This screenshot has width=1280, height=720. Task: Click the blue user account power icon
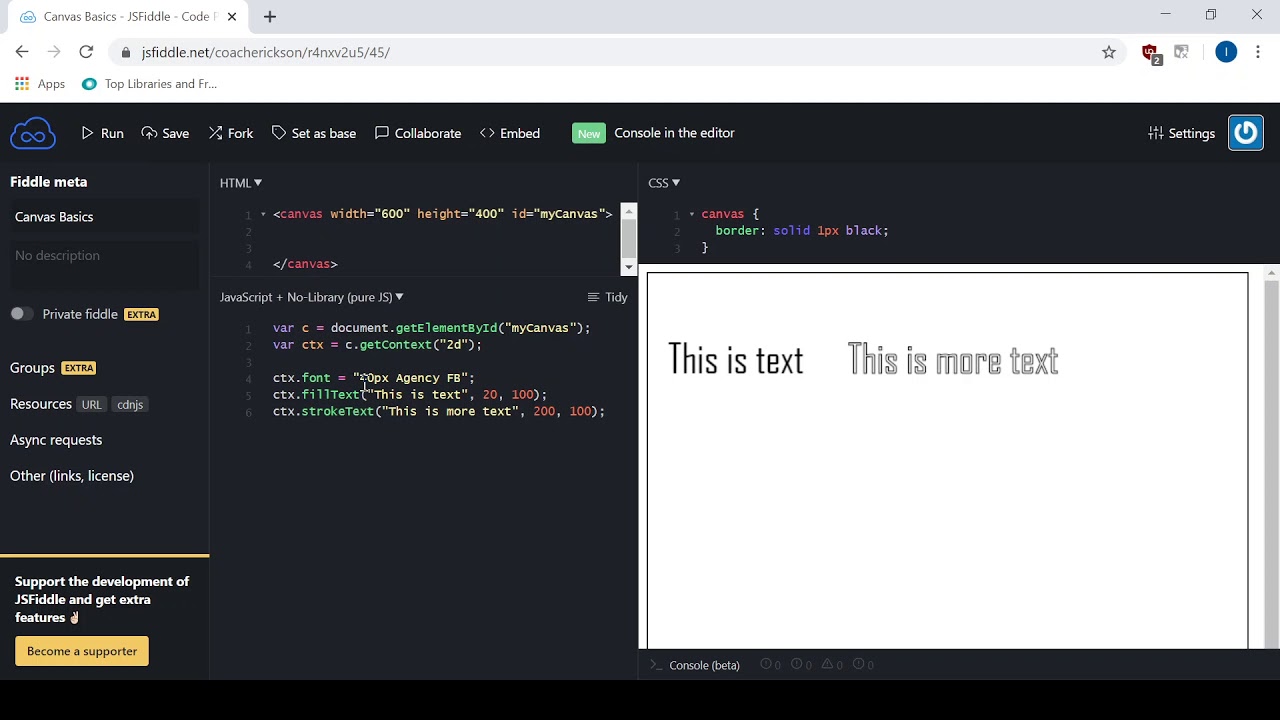click(1245, 133)
